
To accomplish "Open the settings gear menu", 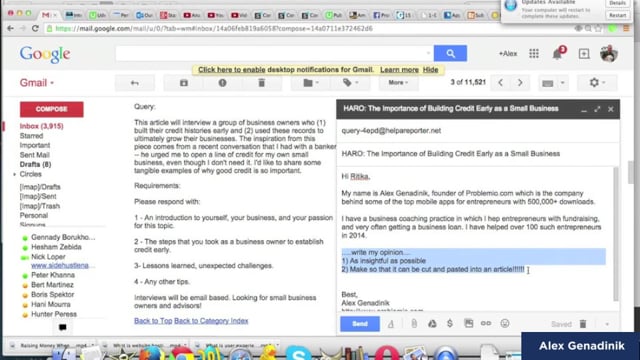I will point(597,83).
